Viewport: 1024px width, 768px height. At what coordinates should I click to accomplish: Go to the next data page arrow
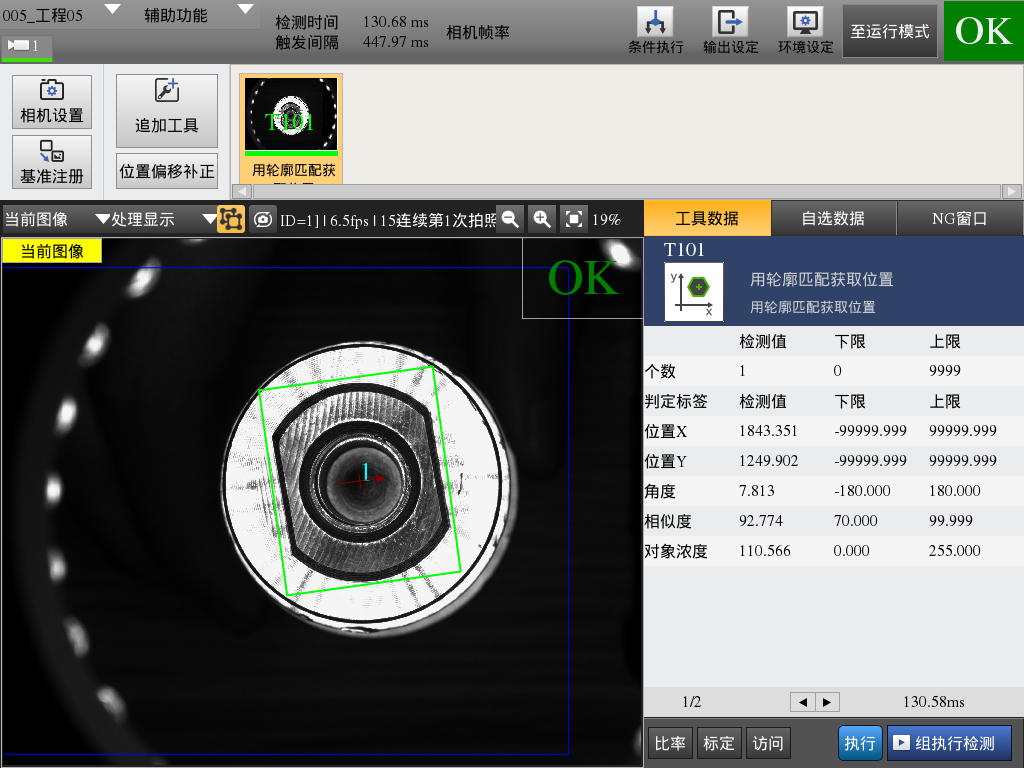[827, 702]
